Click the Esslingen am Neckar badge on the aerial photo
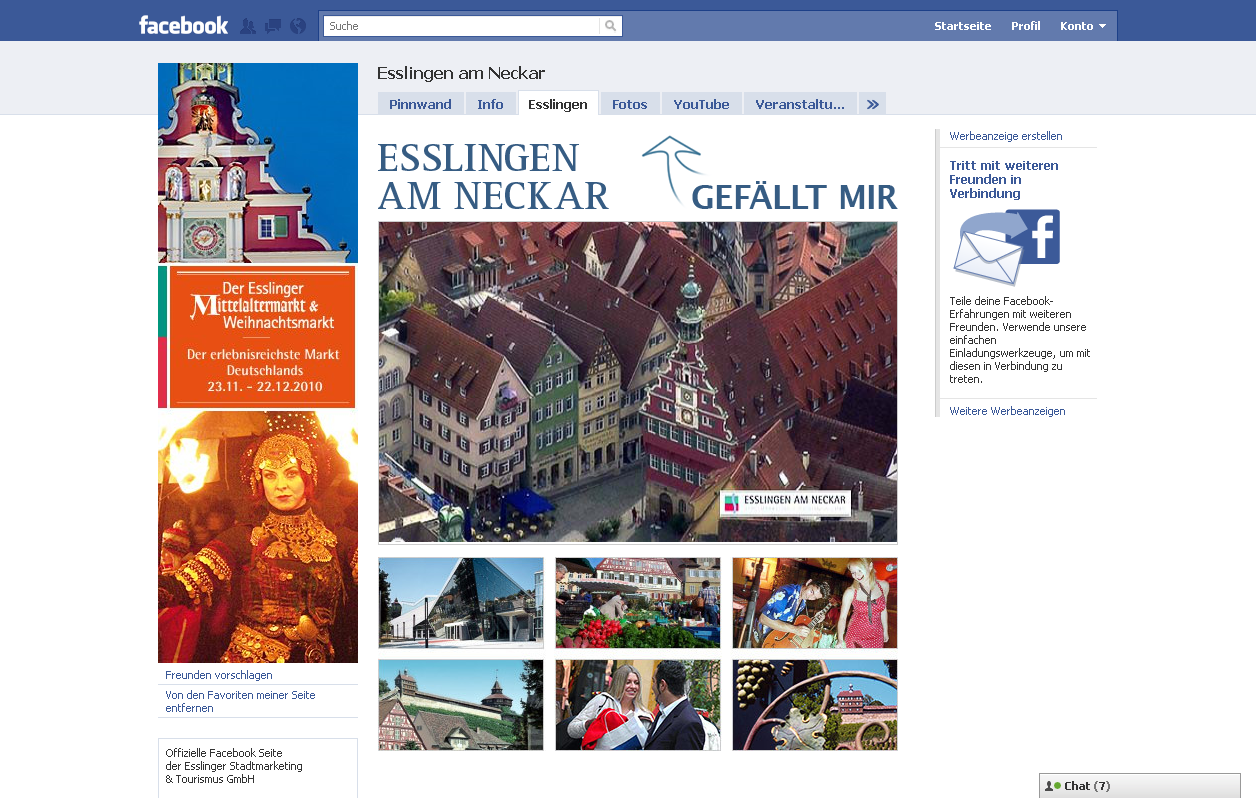 click(x=784, y=504)
